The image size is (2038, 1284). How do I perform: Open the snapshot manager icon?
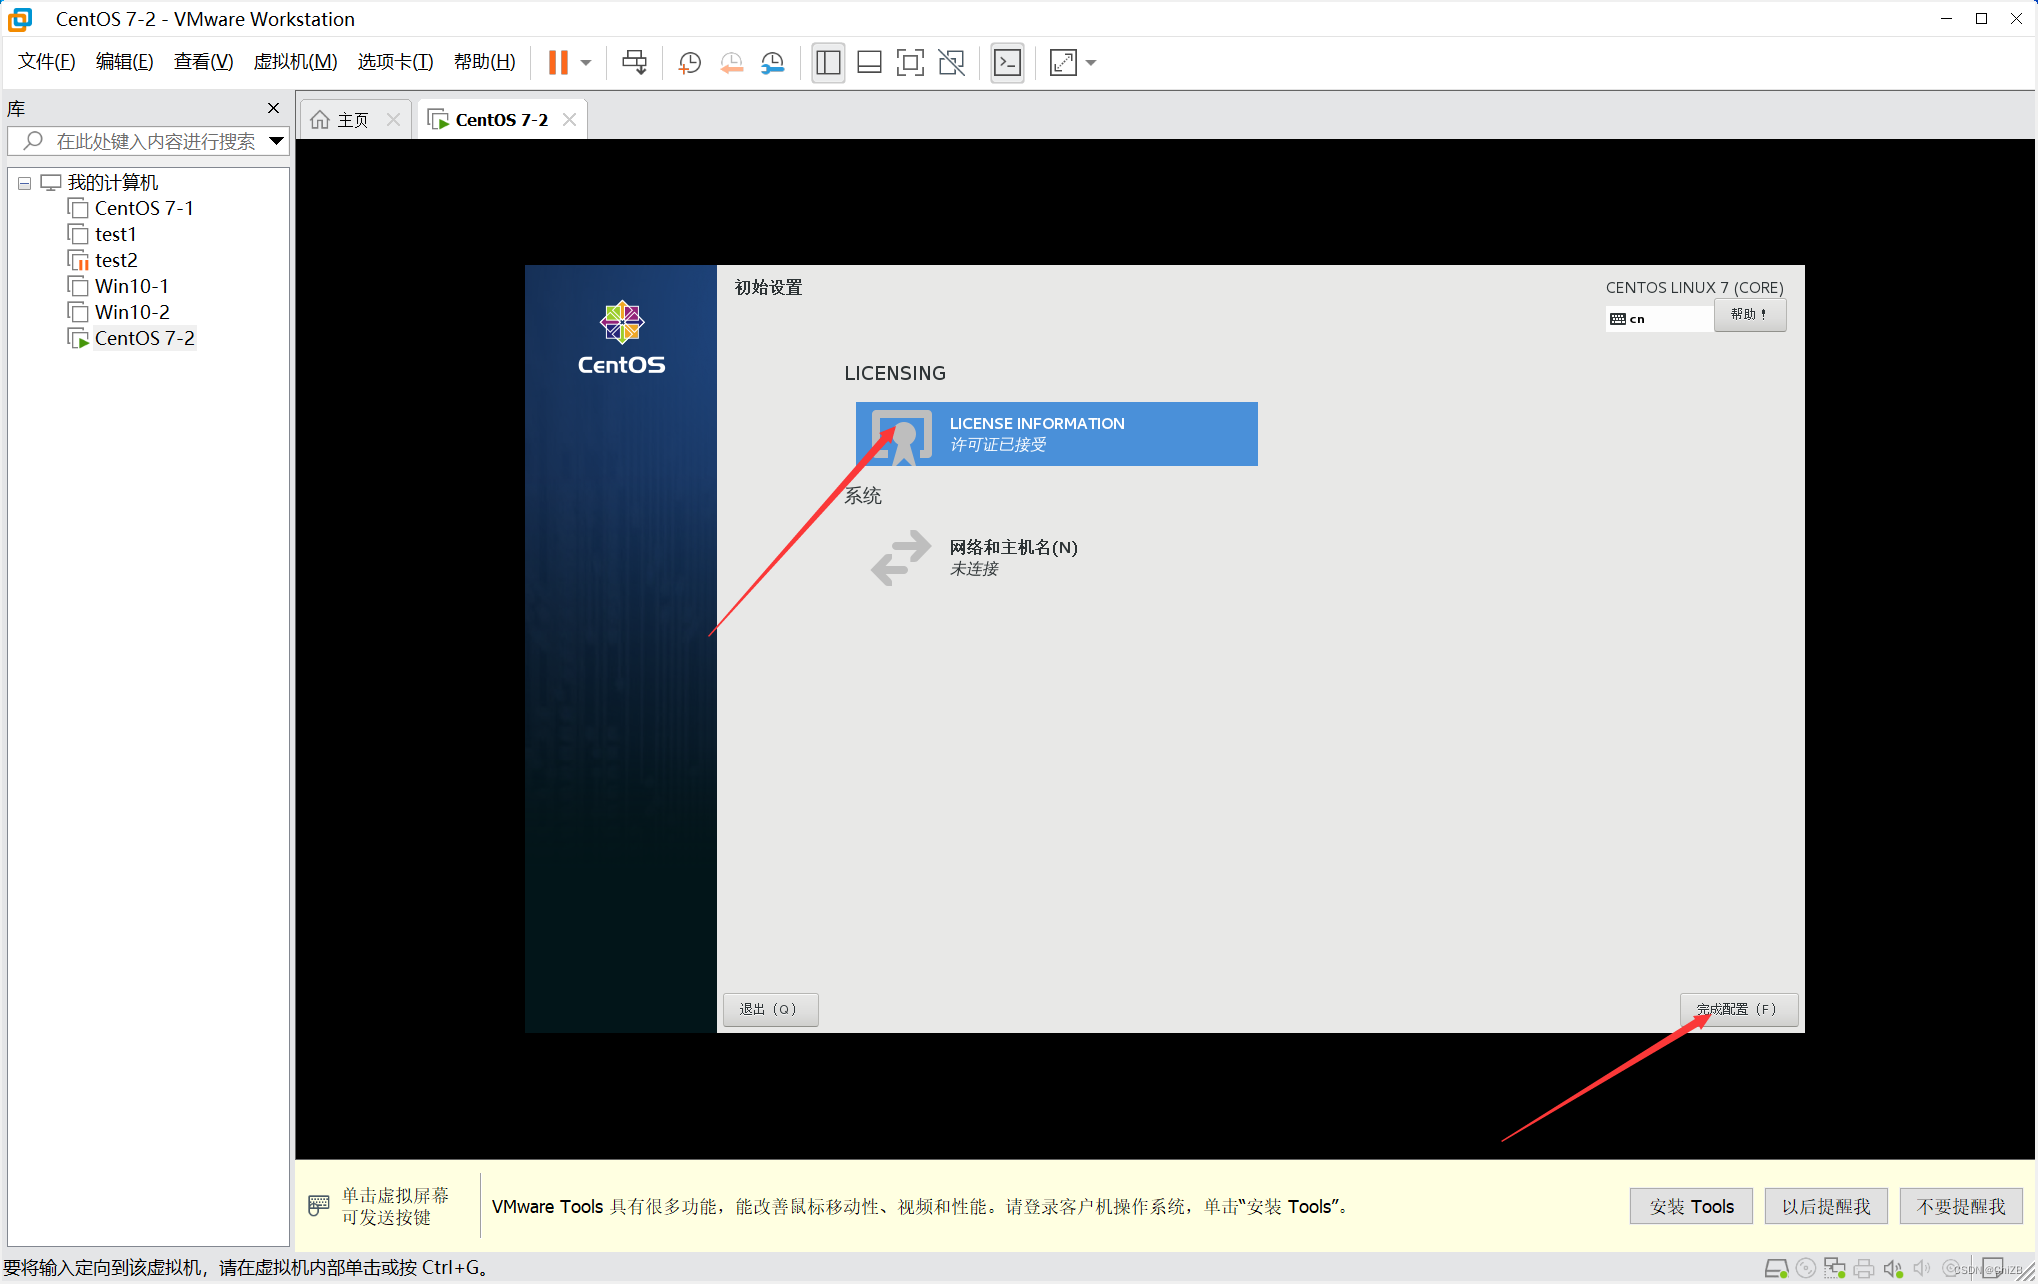pos(773,63)
